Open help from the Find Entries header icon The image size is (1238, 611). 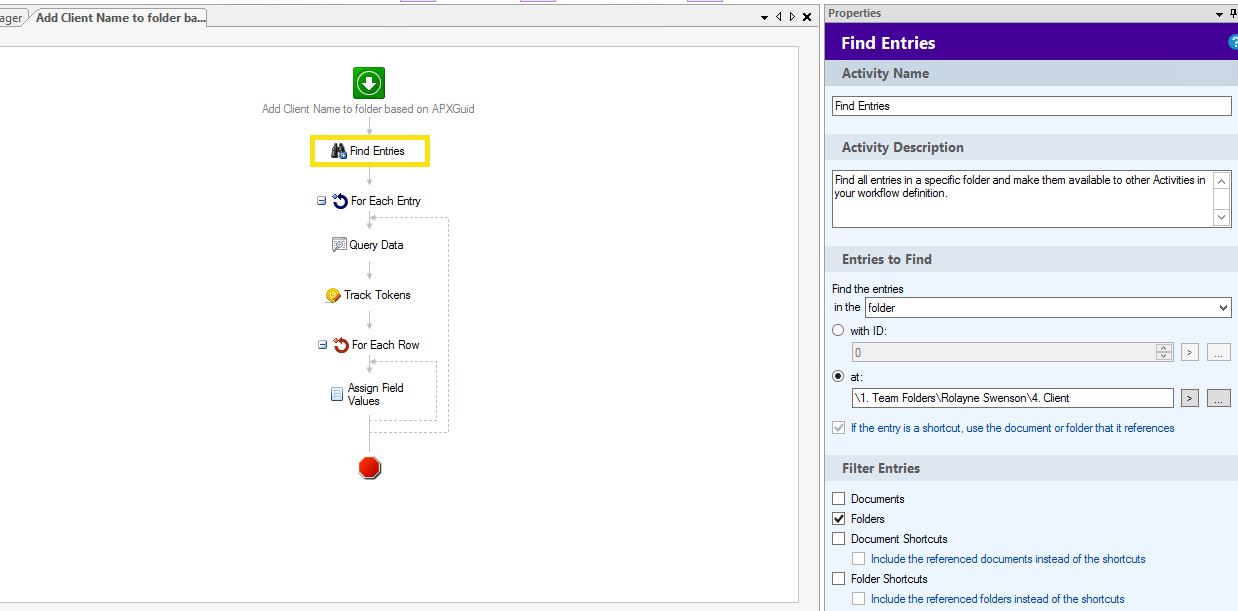(x=1233, y=43)
